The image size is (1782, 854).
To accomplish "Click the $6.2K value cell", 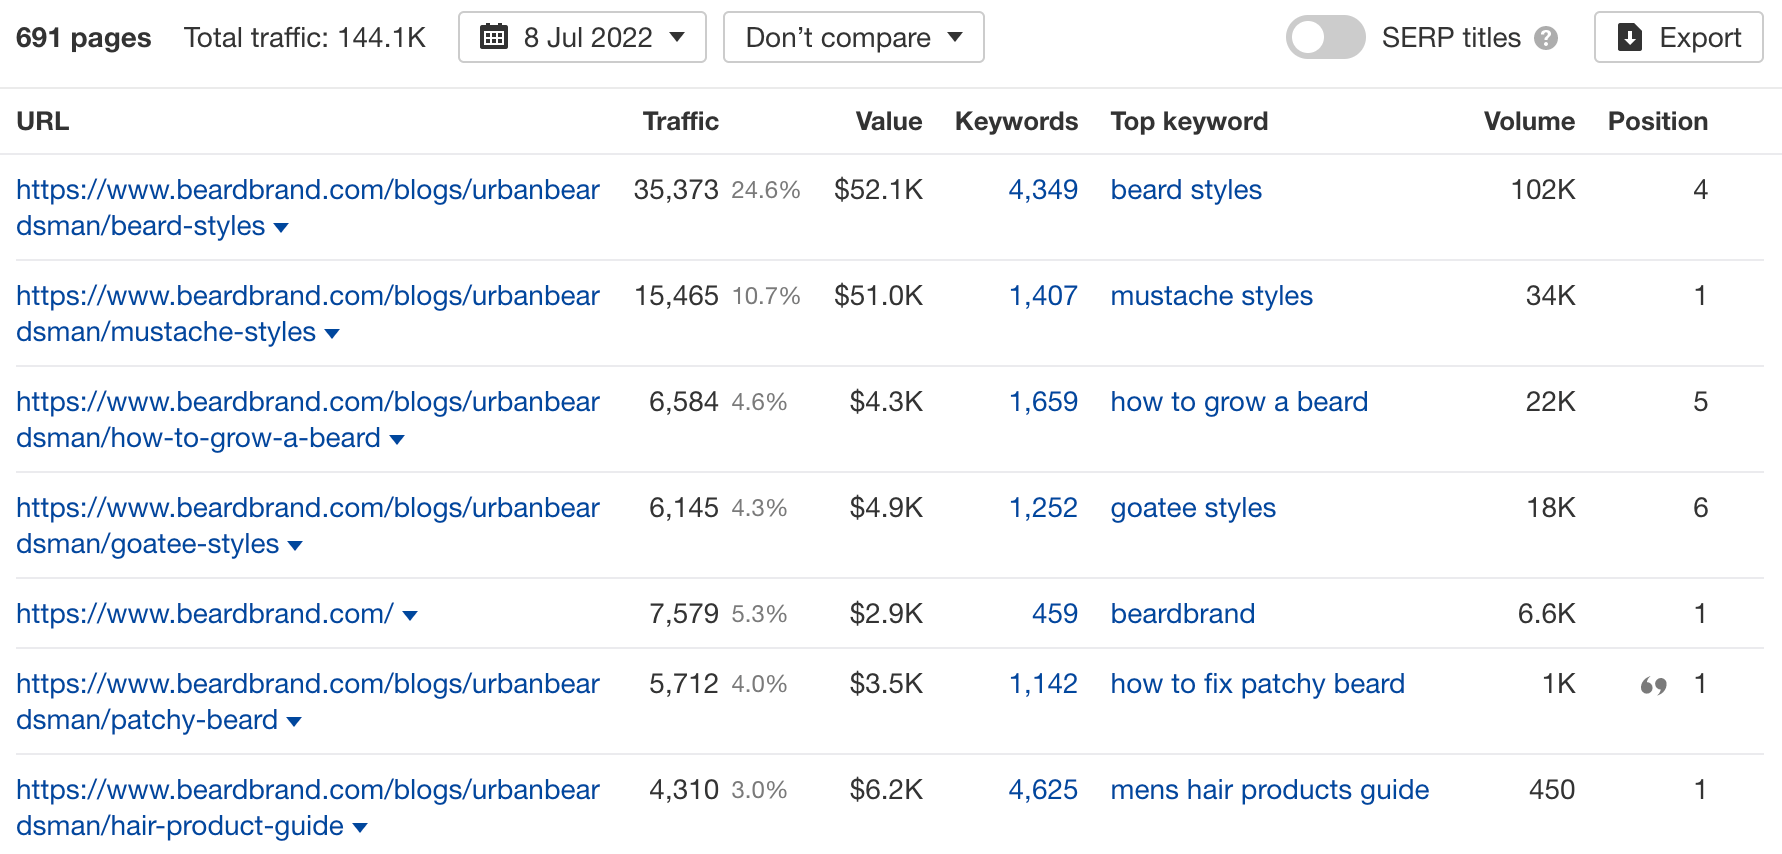I will tap(886, 790).
